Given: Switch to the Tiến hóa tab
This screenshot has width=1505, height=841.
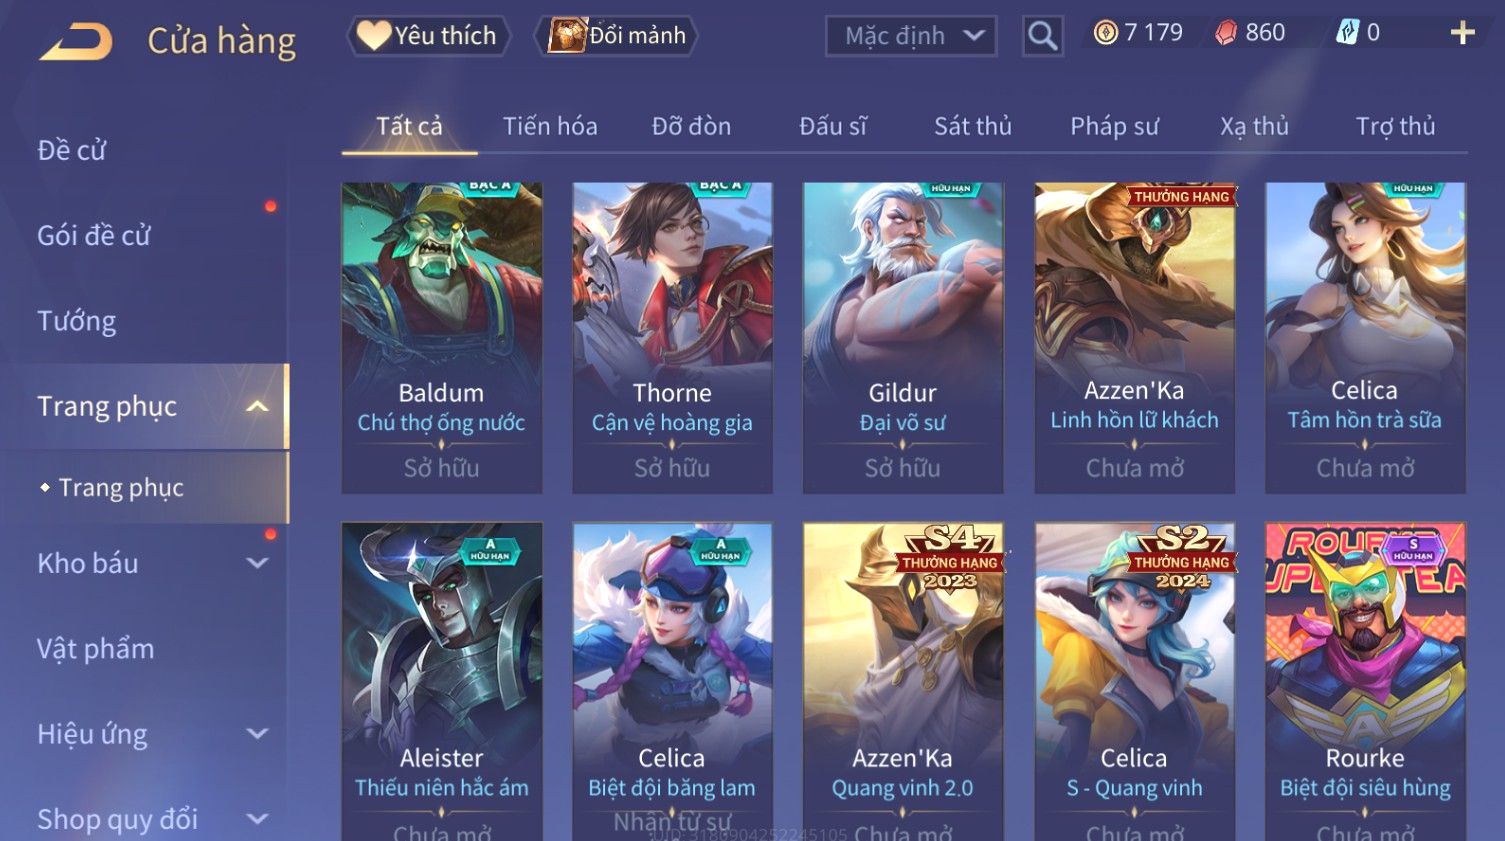Looking at the screenshot, I should point(550,126).
